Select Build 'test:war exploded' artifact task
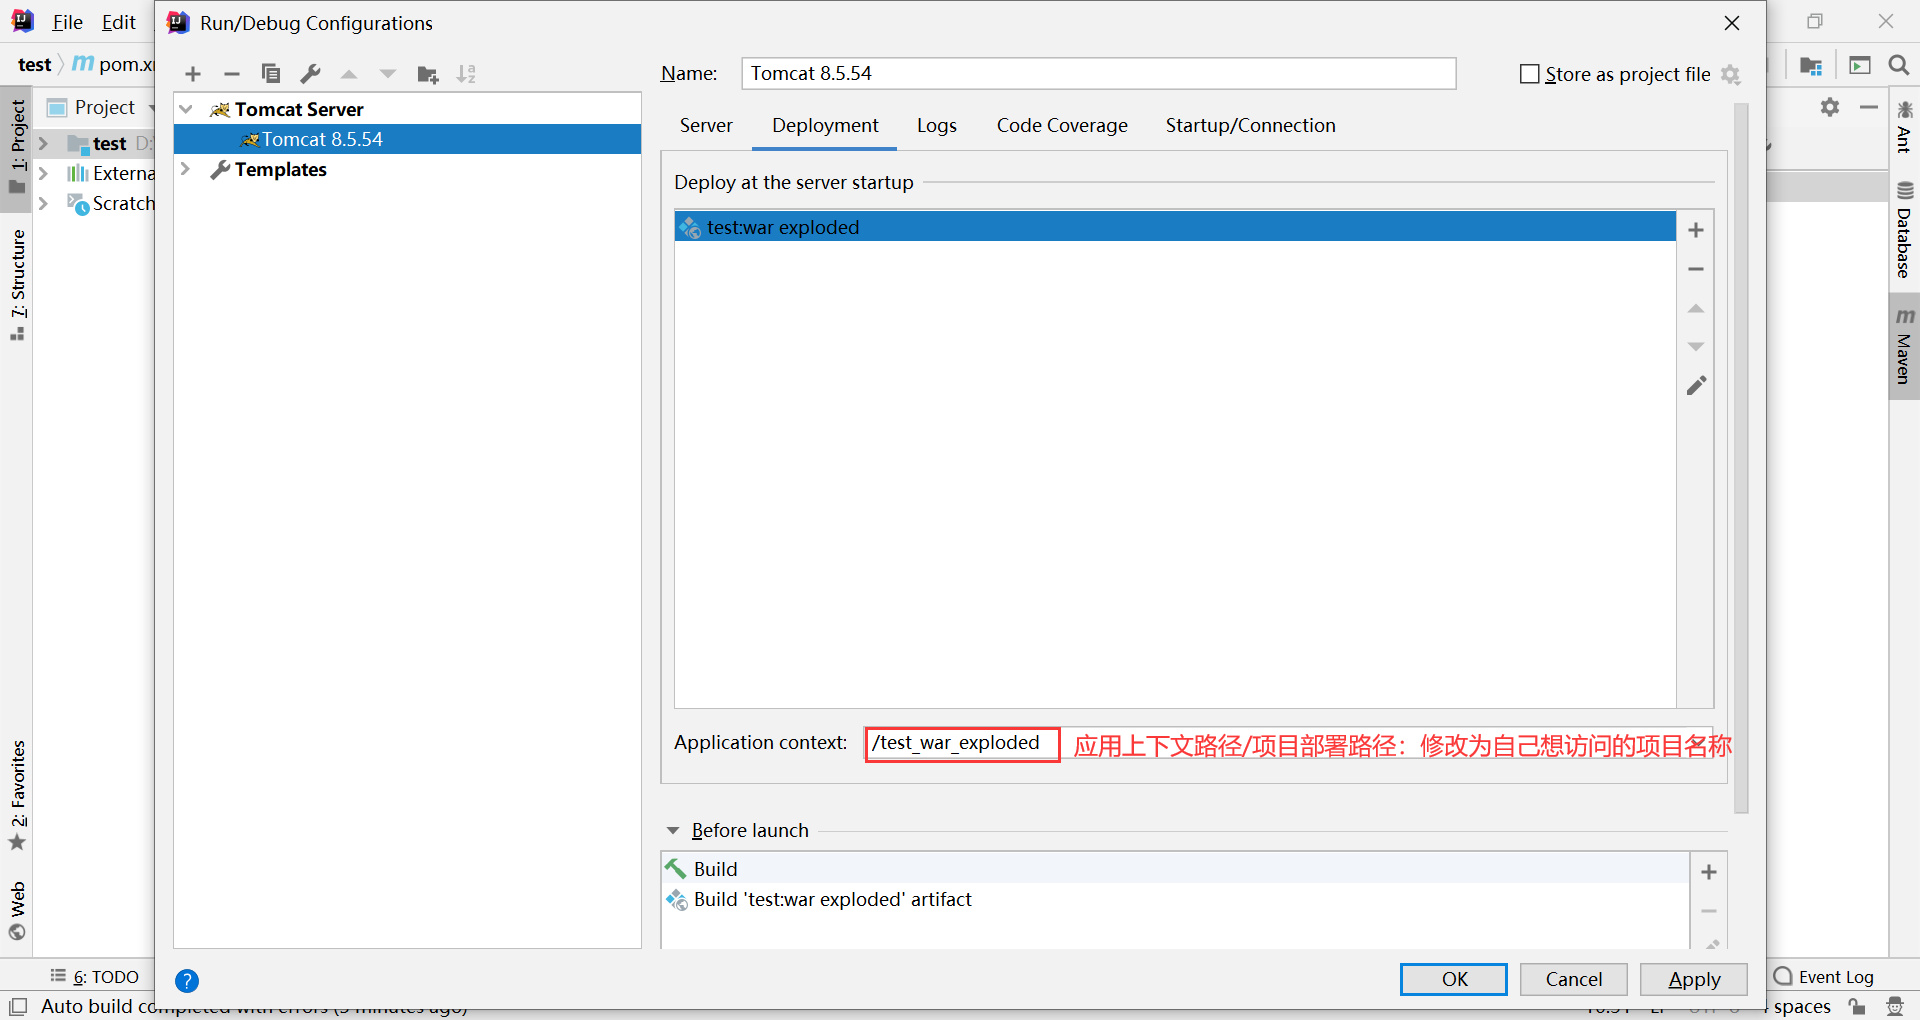Image resolution: width=1920 pixels, height=1020 pixels. [x=1175, y=899]
